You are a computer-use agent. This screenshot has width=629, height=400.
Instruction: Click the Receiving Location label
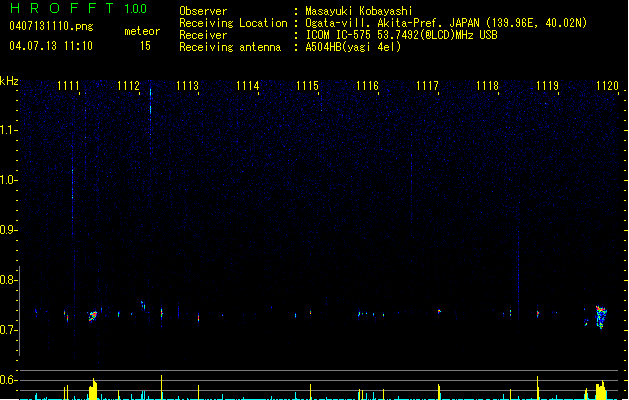tap(233, 23)
